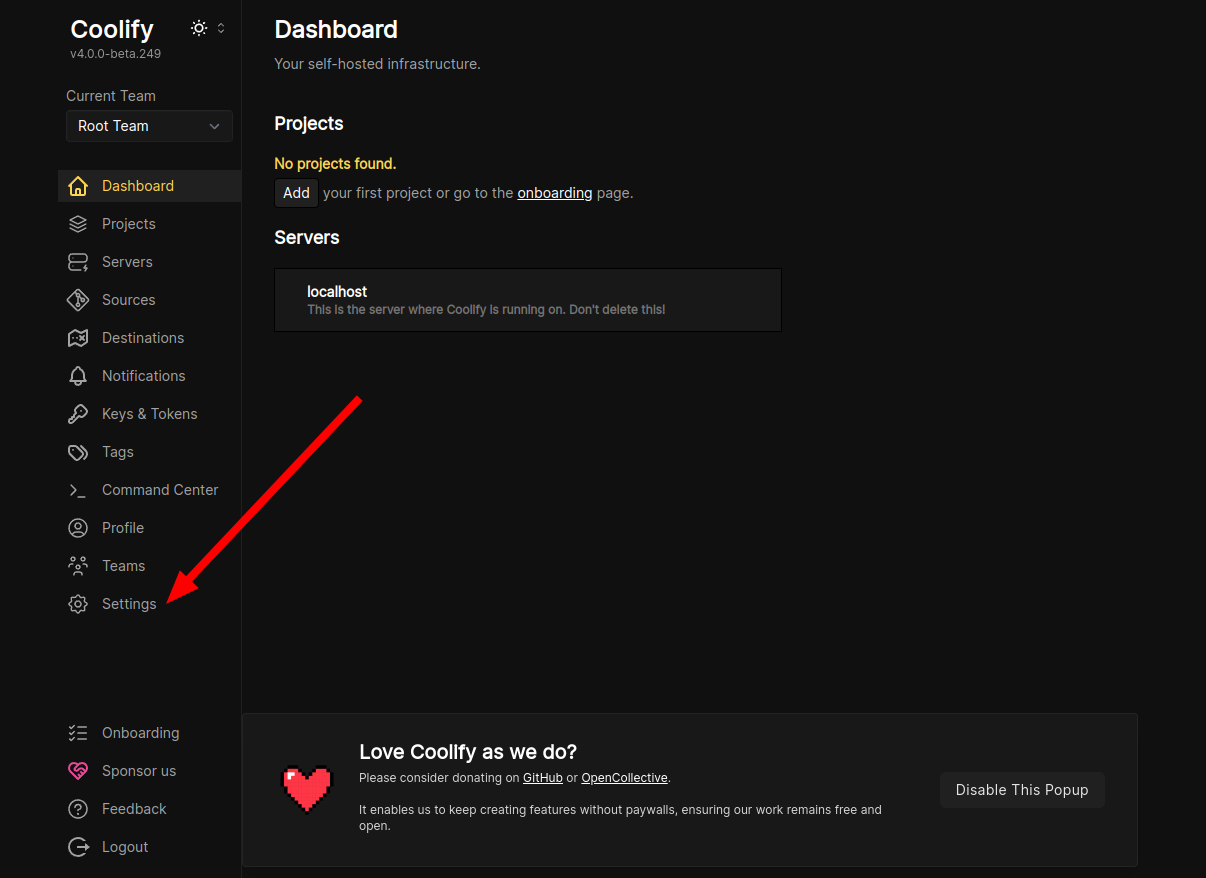Click the Destinations map icon
The width and height of the screenshot is (1206, 878).
point(78,338)
